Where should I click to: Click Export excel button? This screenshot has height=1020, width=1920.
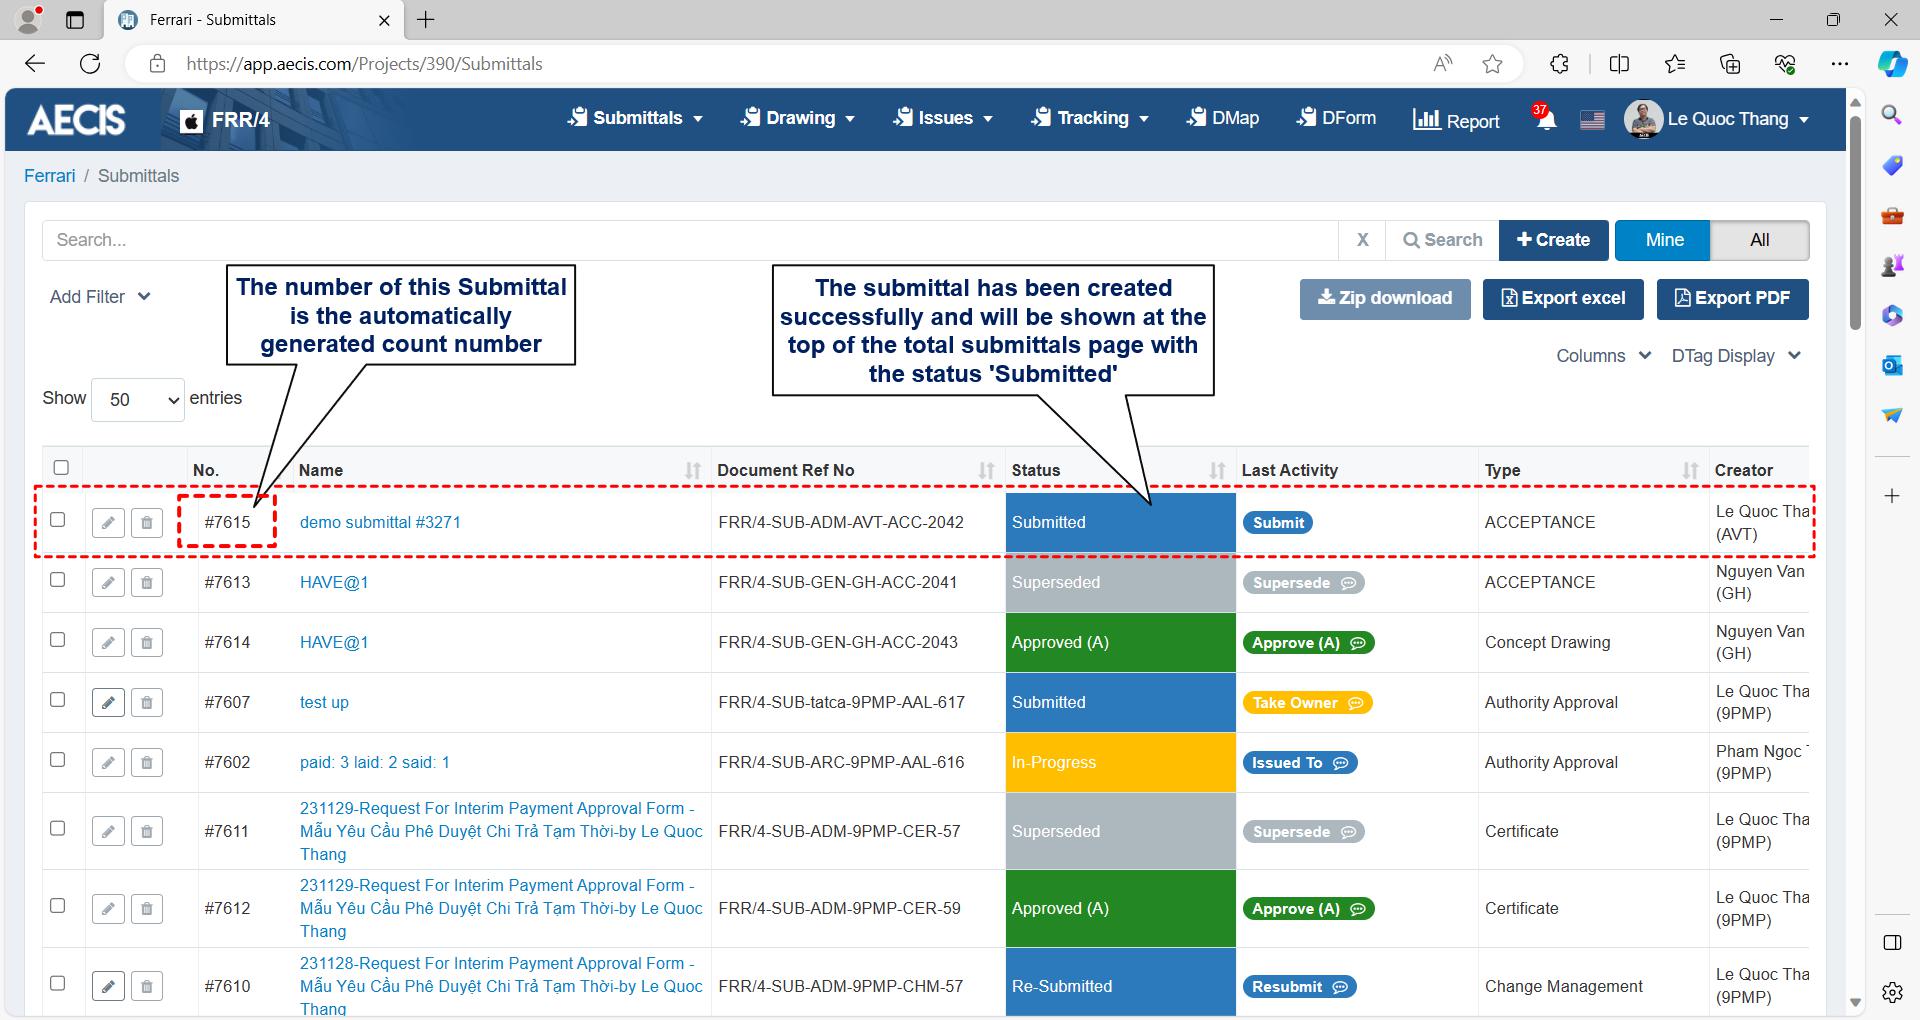(x=1563, y=299)
